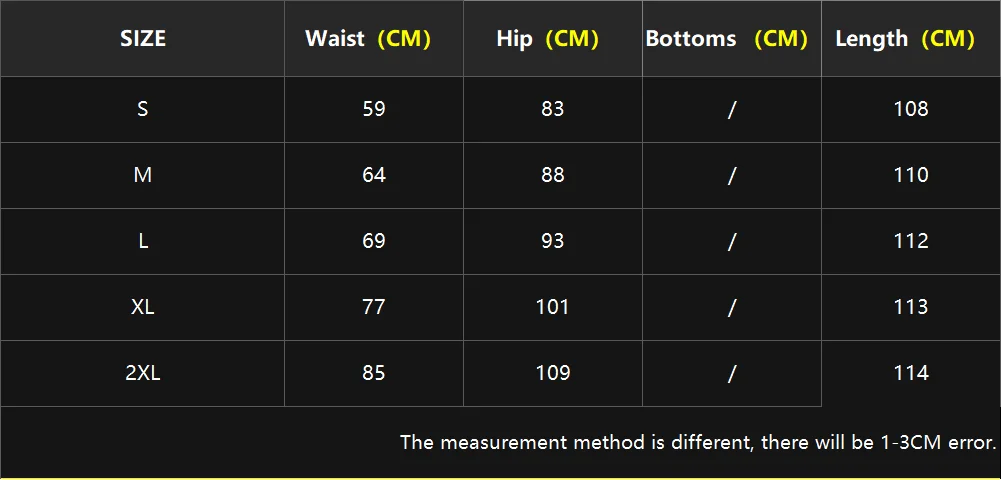Click the Bottoms slash cell in M row
The height and width of the screenshot is (480, 1001).
pyautogui.click(x=732, y=175)
